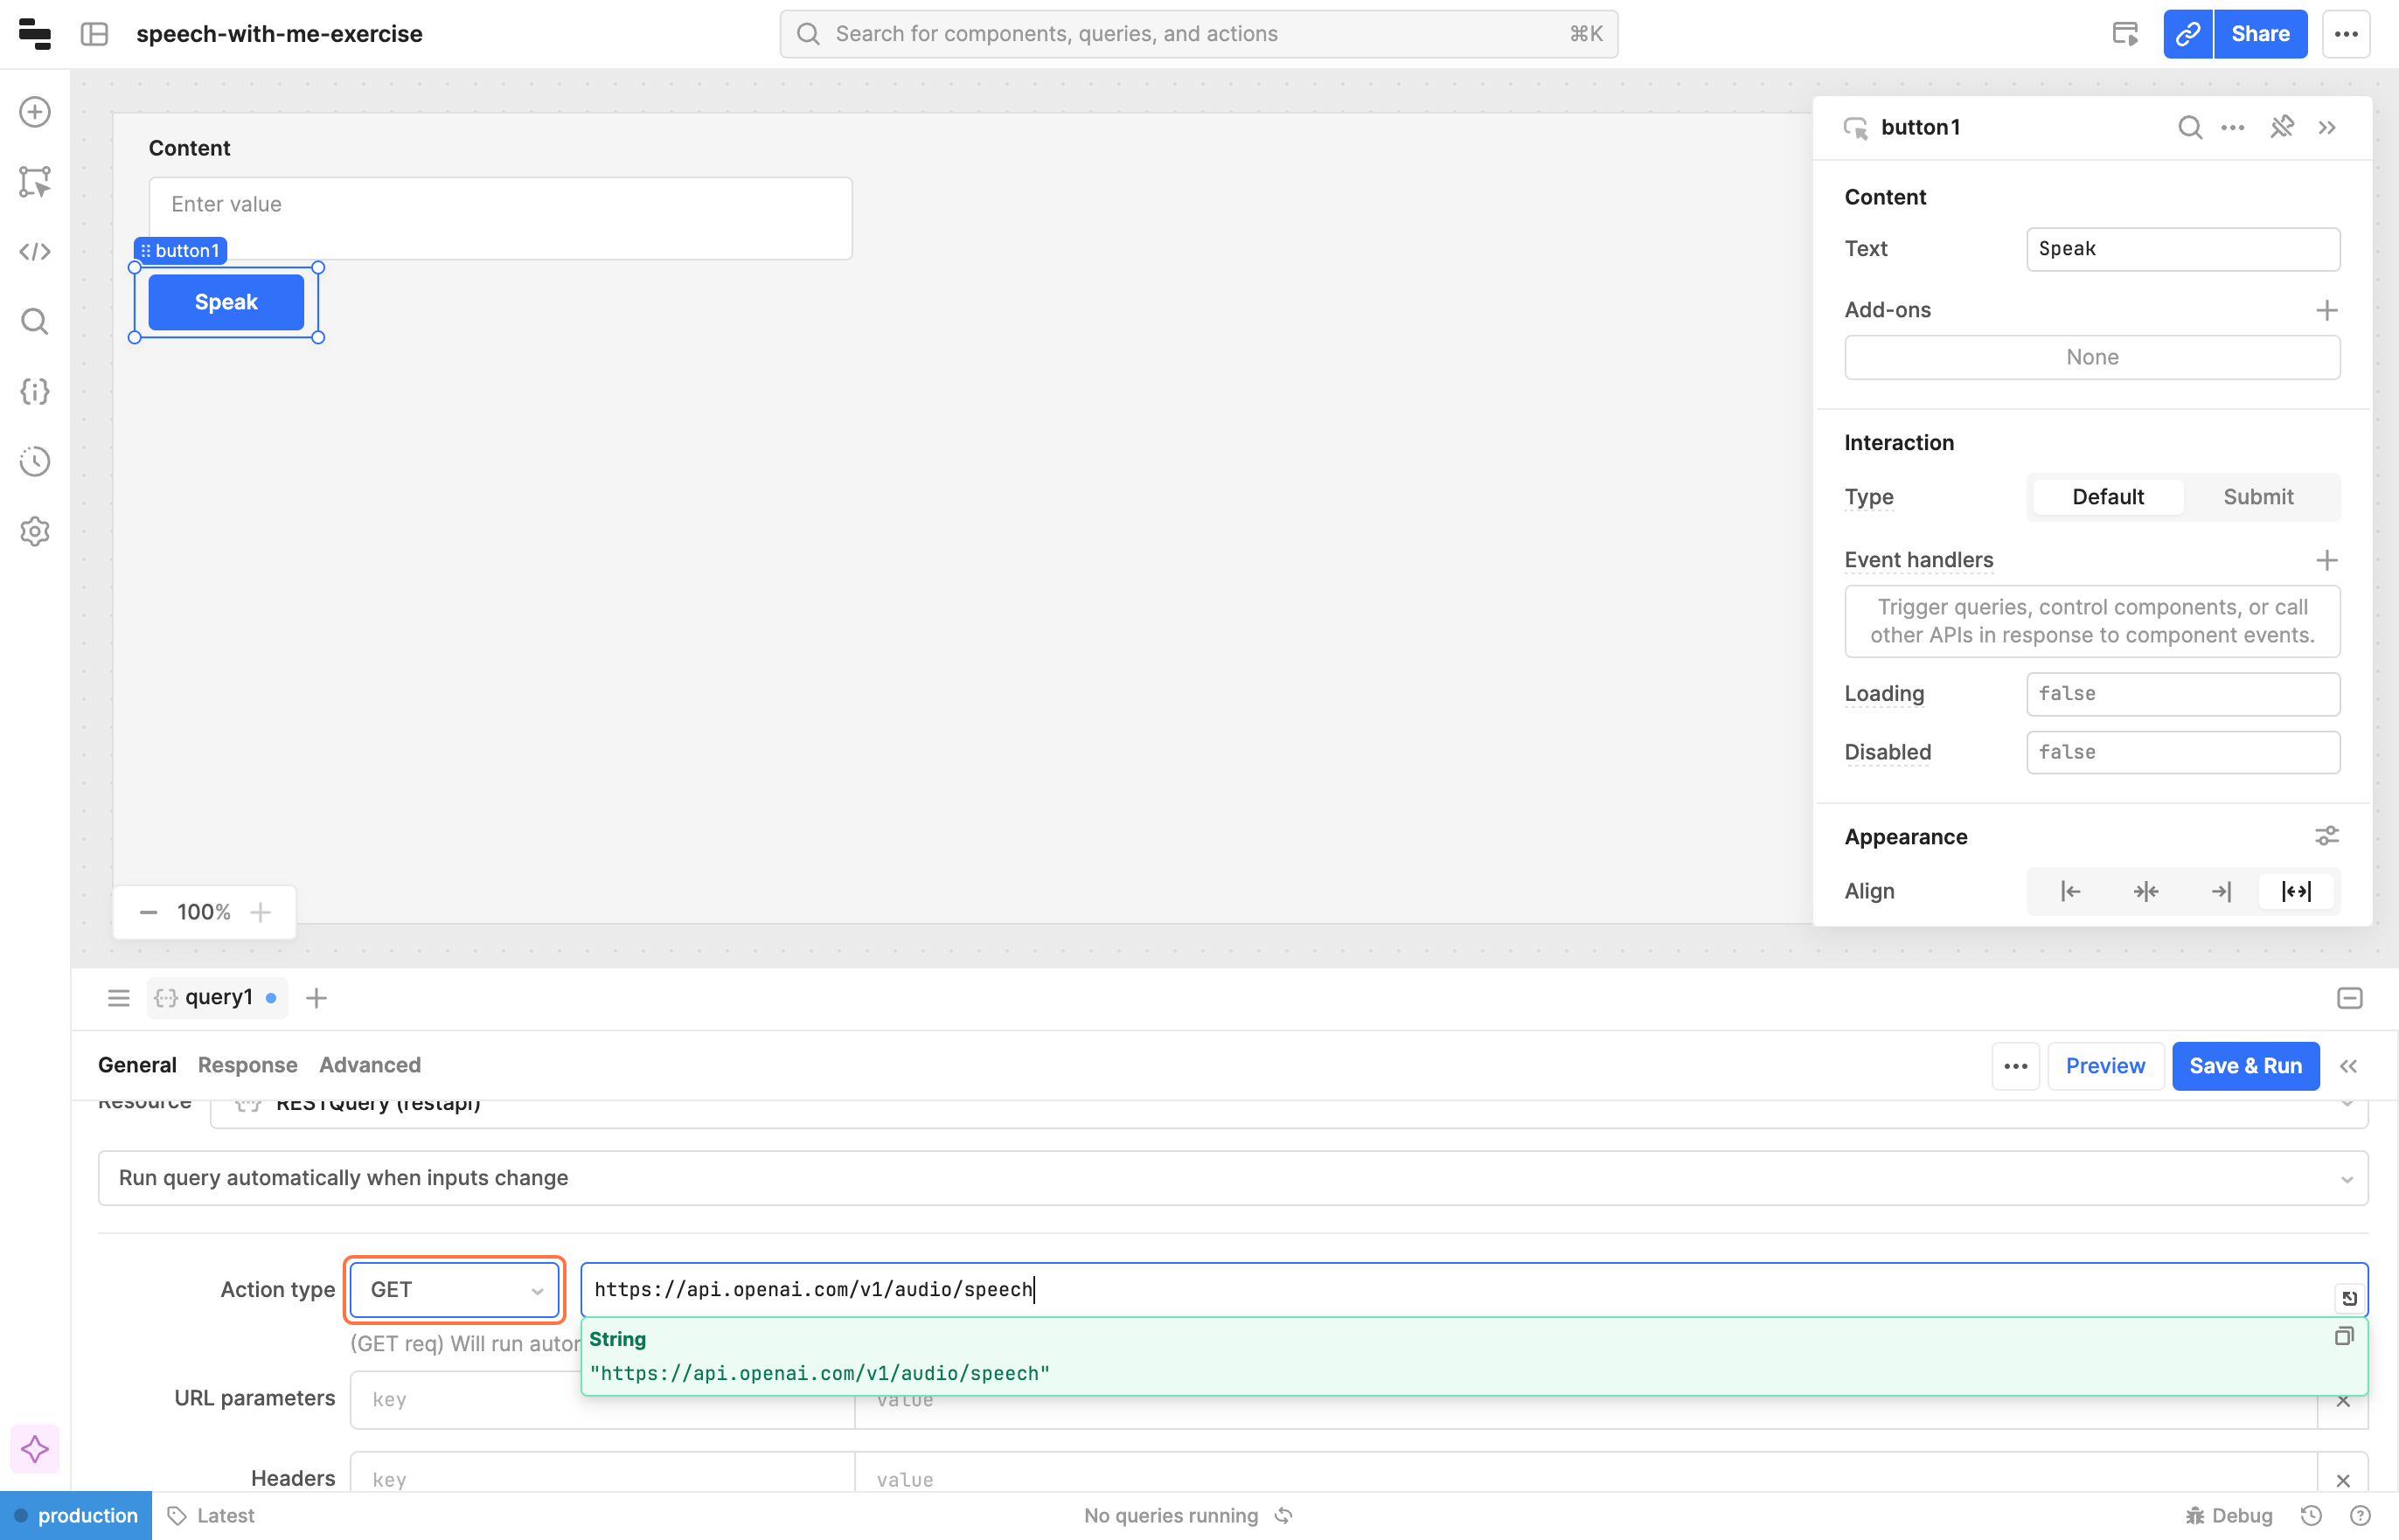
Task: Click the preview app icon beside Share
Action: (x=2125, y=34)
